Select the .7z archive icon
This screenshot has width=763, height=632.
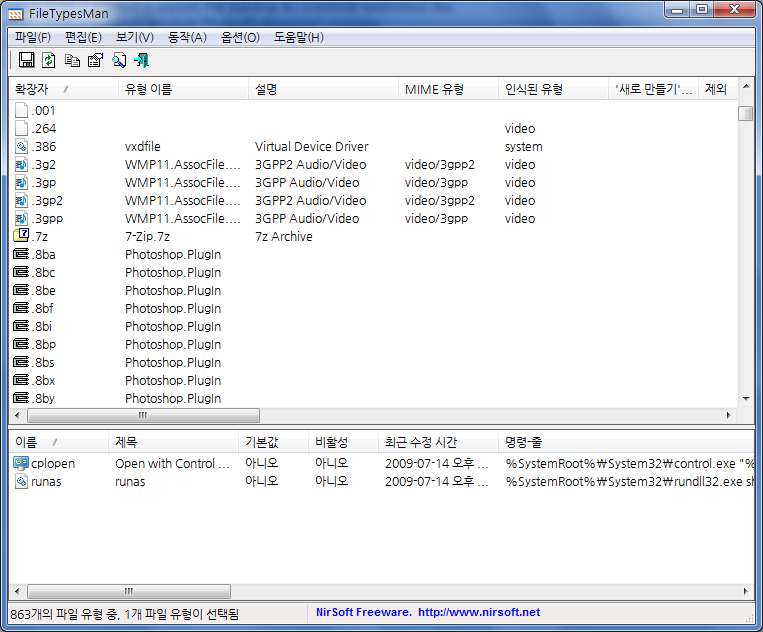pos(21,236)
